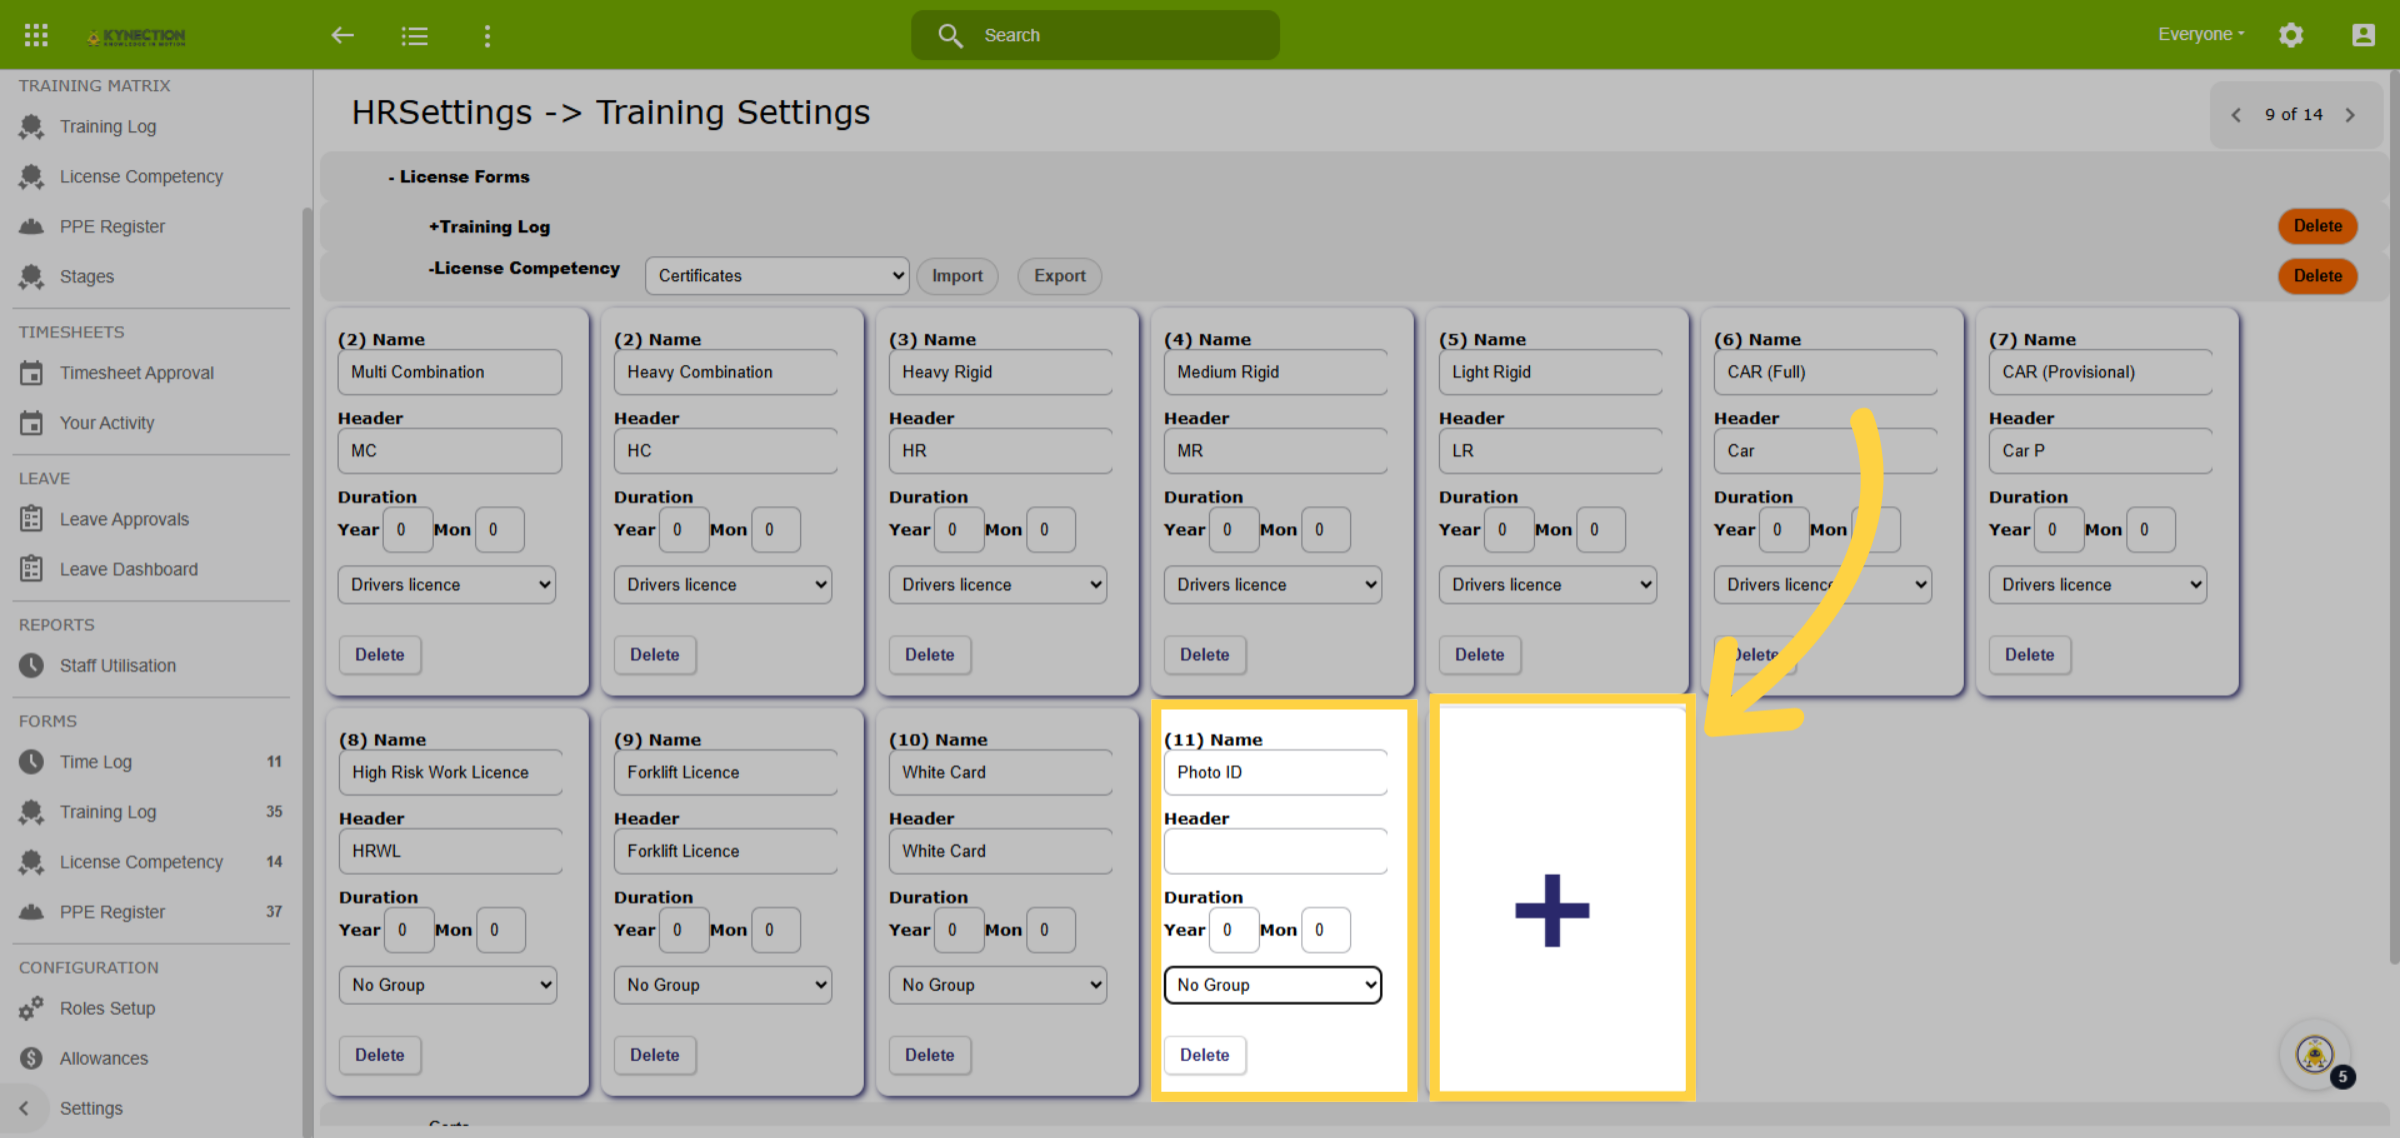Click empty Header field on Photo ID card
Image resolution: width=2400 pixels, height=1138 pixels.
coord(1275,851)
